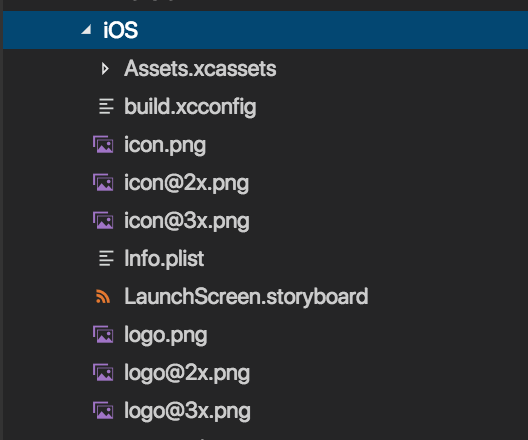Click the image icon next to icon@3x.png
Image resolution: width=528 pixels, height=440 pixels.
click(103, 221)
